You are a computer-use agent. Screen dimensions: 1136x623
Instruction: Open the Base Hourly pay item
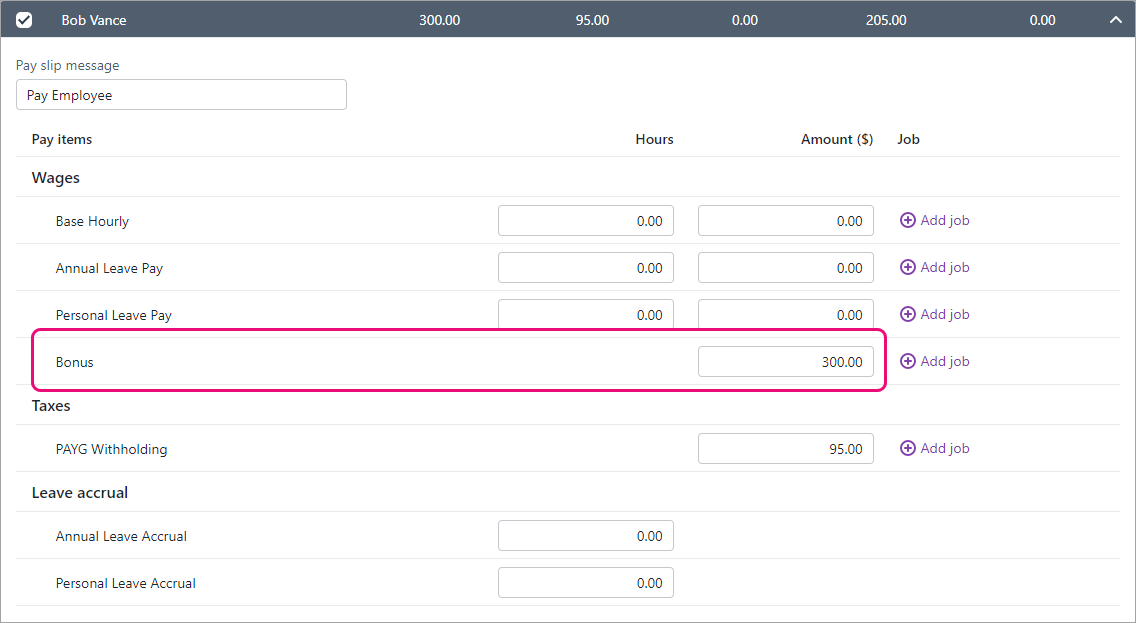(x=92, y=221)
